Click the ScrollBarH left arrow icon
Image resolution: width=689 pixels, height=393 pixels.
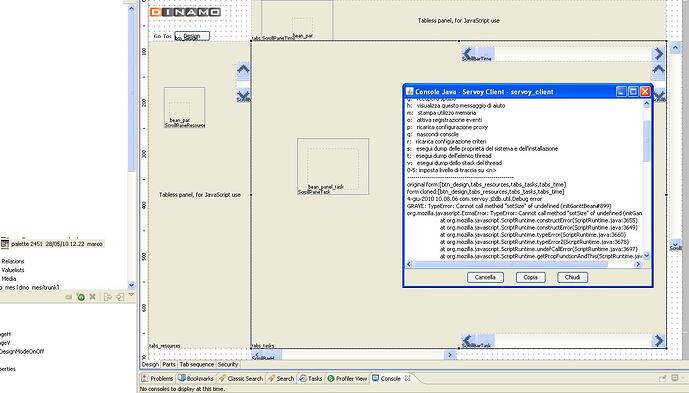257,354
